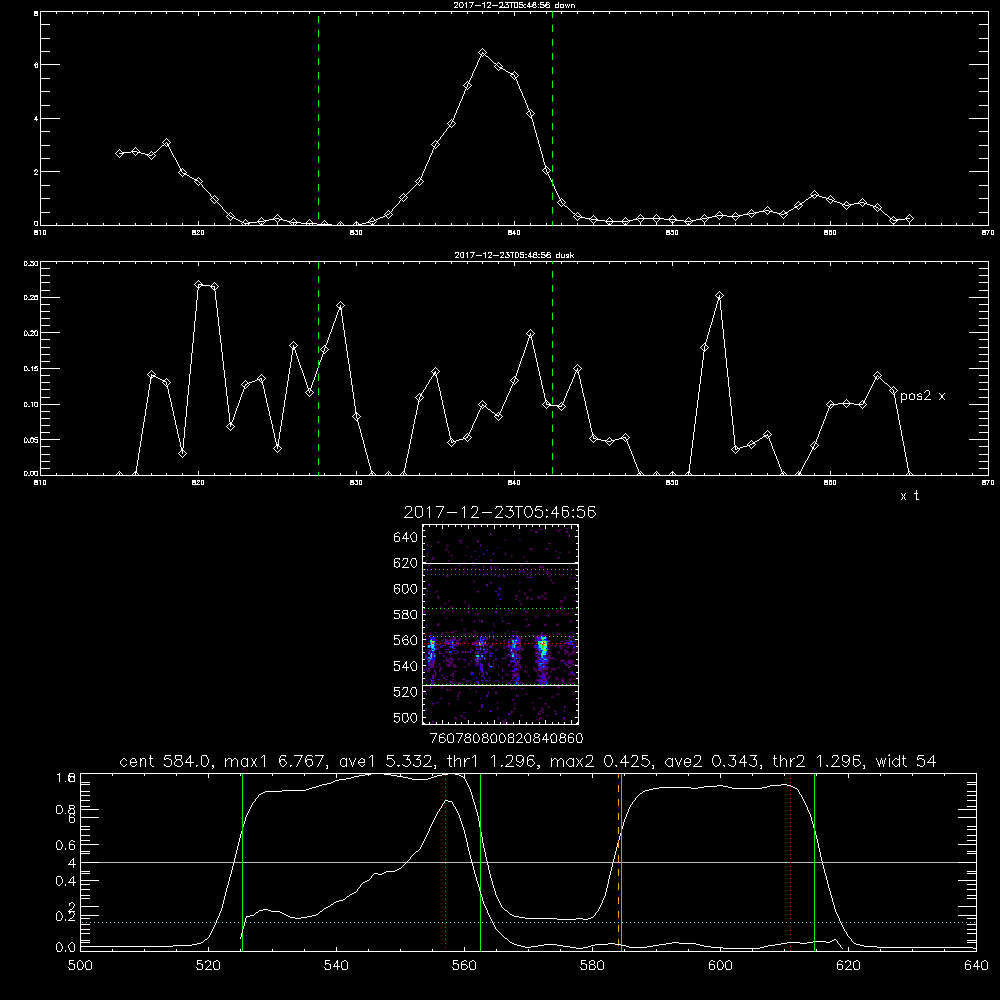Image resolution: width=1000 pixels, height=1000 pixels.
Task: Click the dusk peak diamond near 841
Action: (x=530, y=334)
